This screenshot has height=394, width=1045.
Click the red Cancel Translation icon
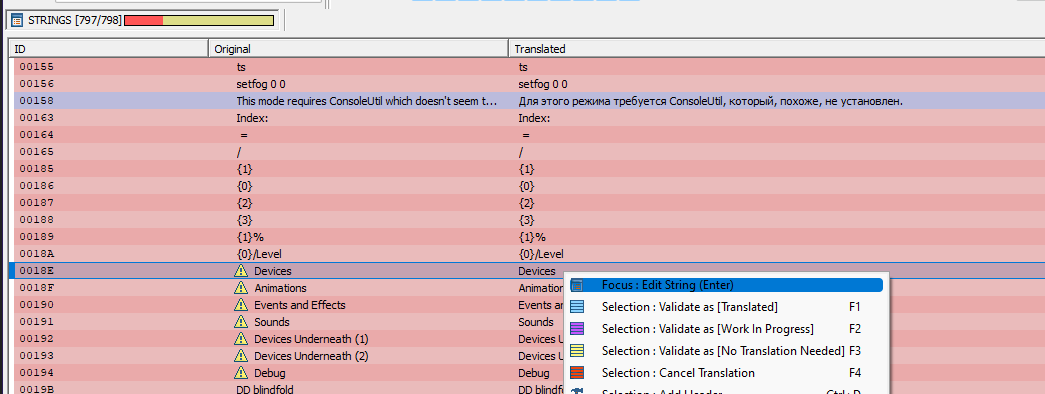click(x=577, y=373)
